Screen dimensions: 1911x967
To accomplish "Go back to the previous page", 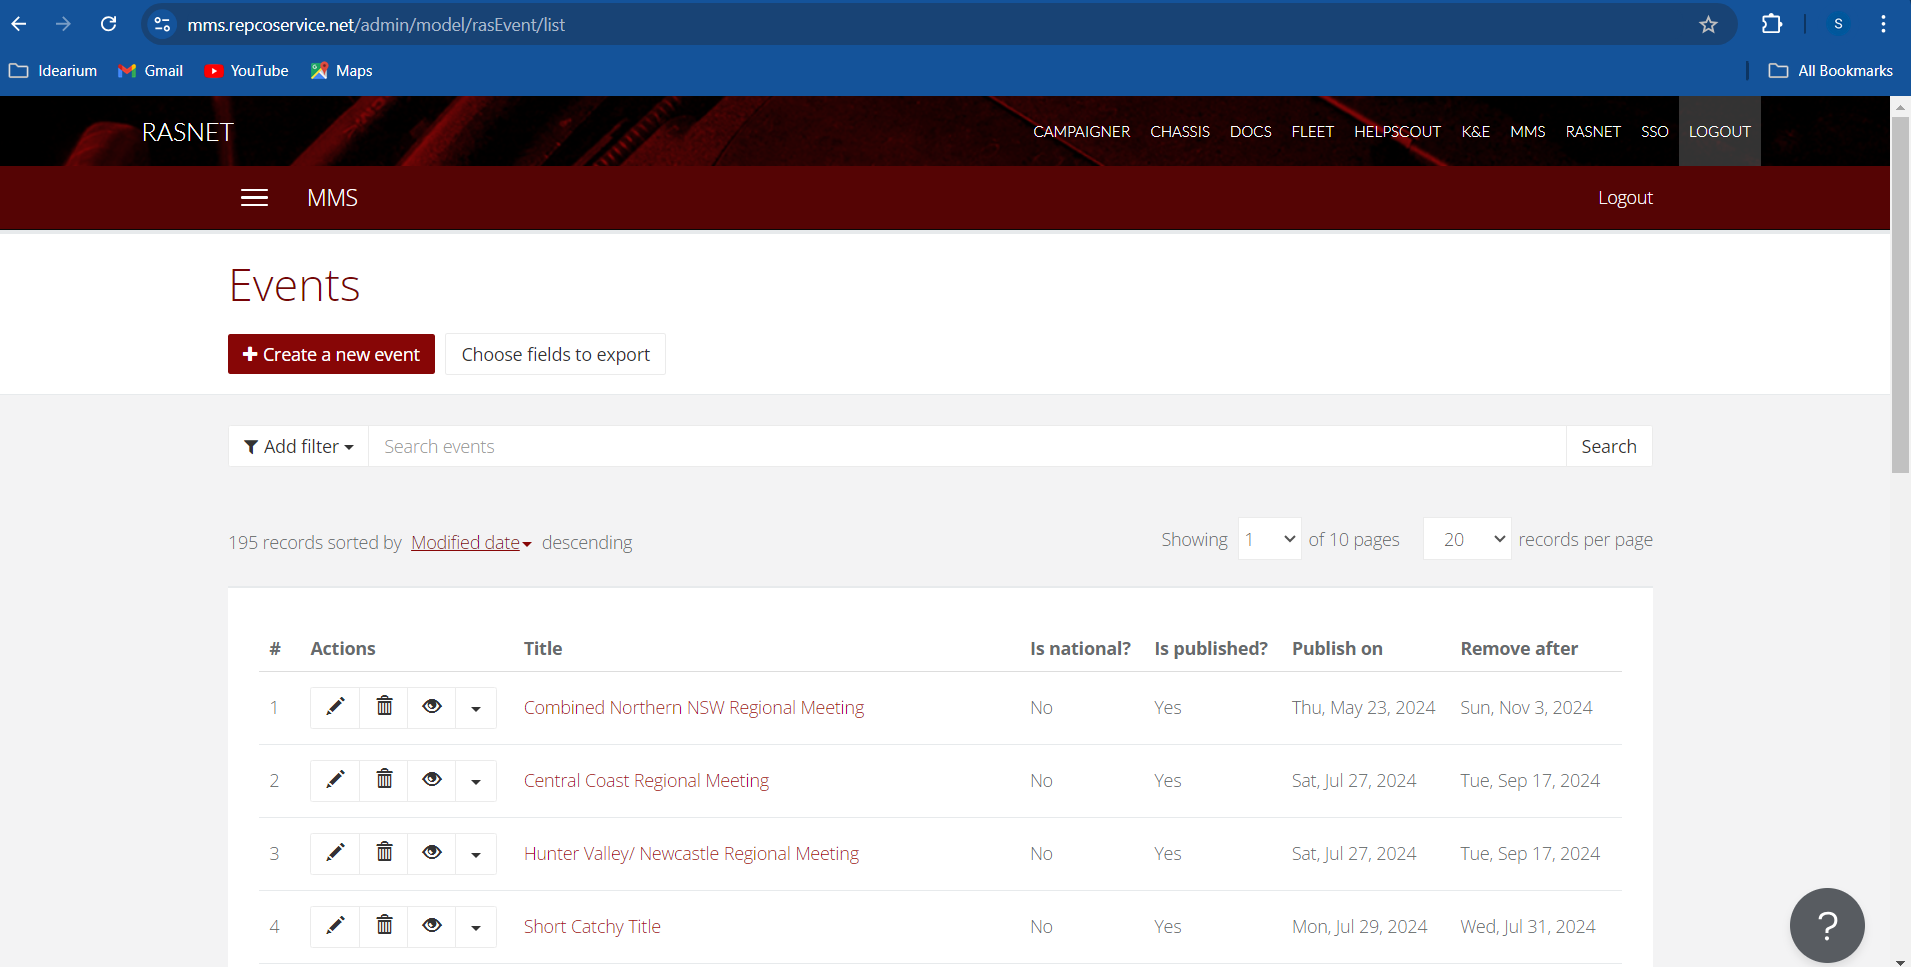I will tap(19, 24).
